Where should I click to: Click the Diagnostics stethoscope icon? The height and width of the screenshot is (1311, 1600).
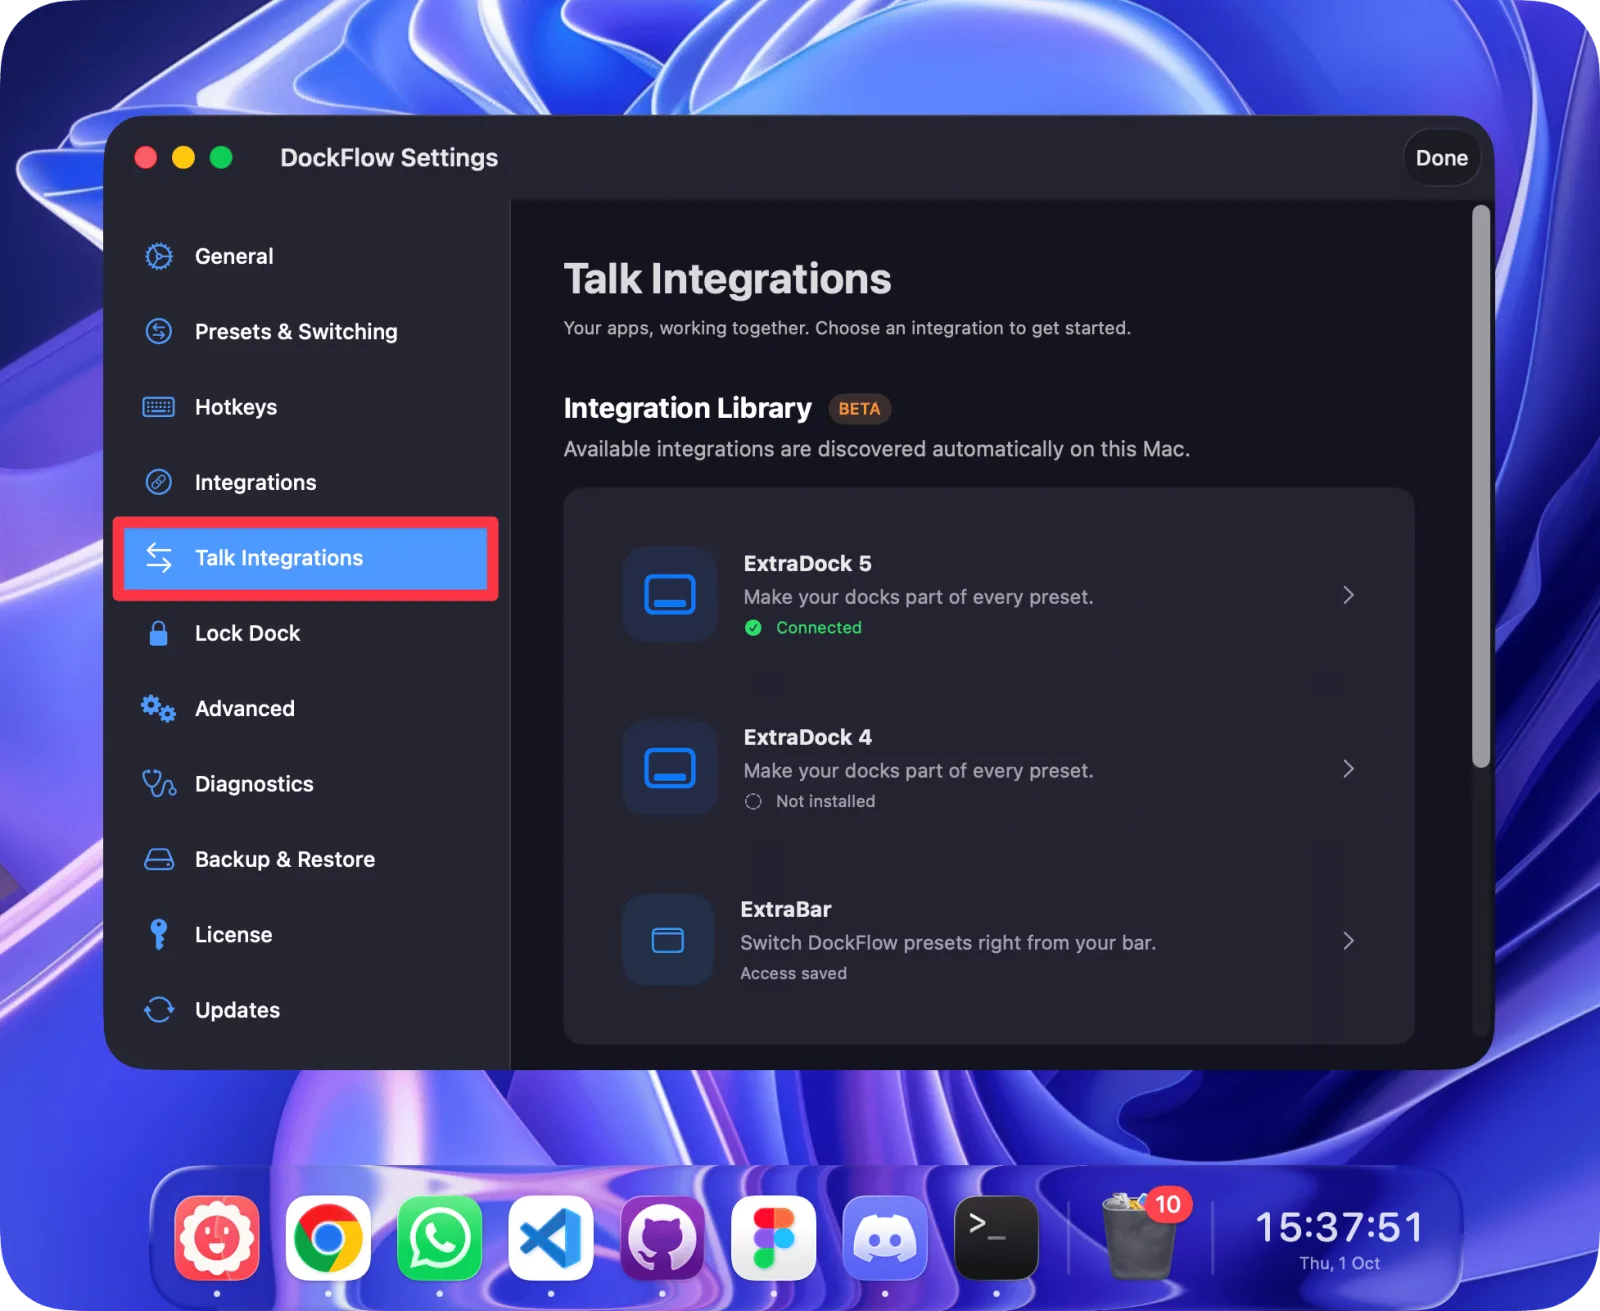coord(159,784)
